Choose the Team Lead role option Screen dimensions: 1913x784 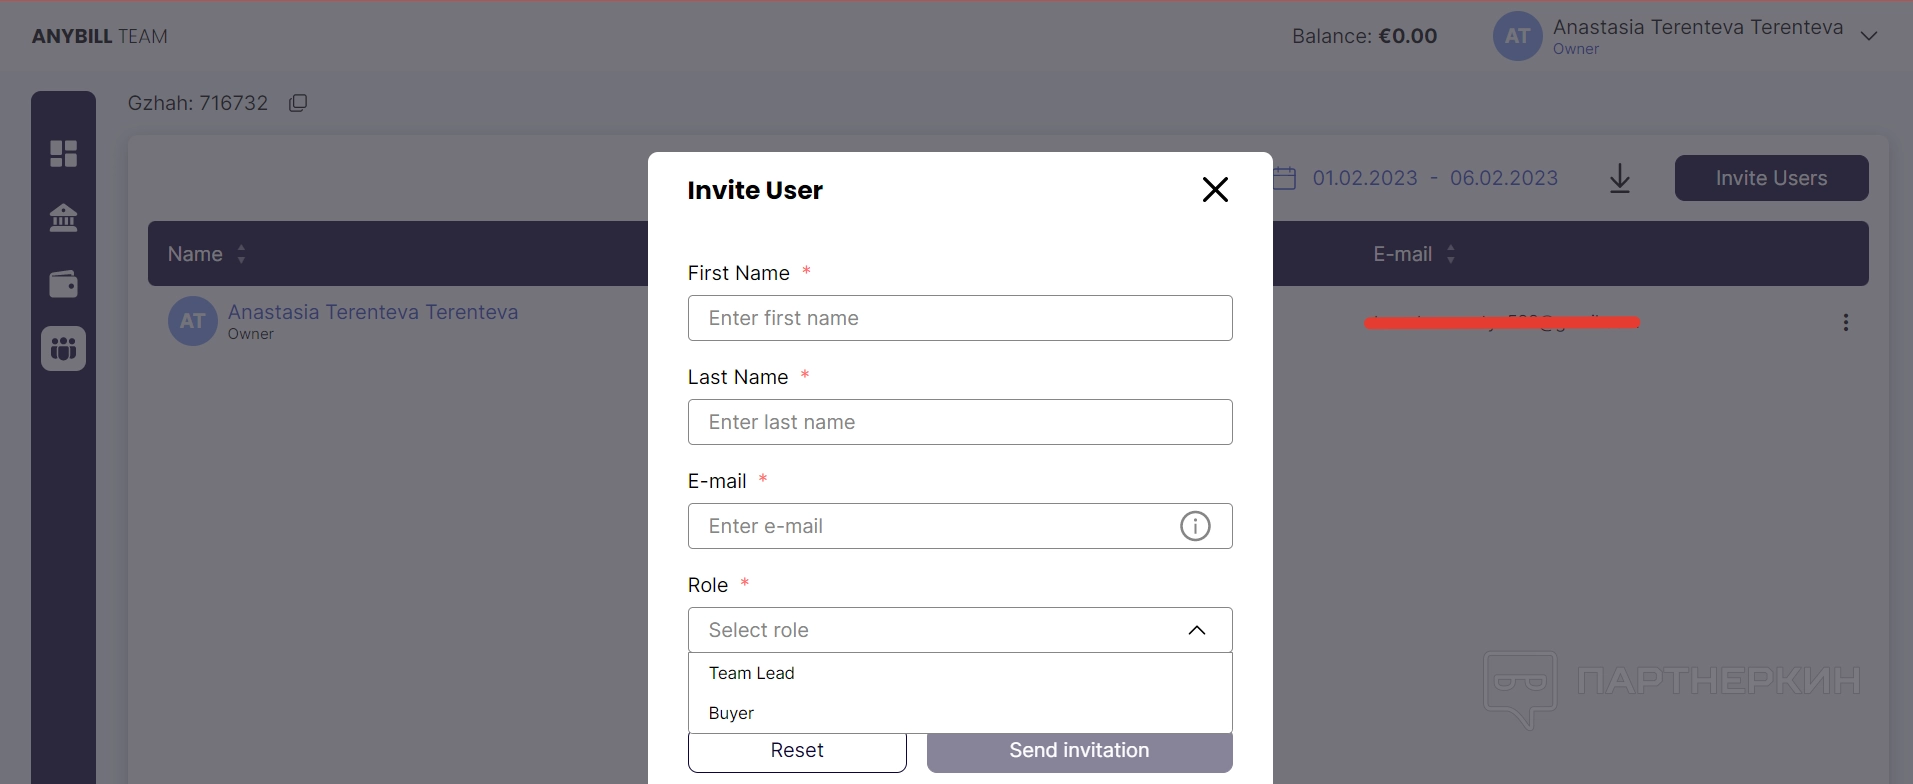[x=752, y=673]
